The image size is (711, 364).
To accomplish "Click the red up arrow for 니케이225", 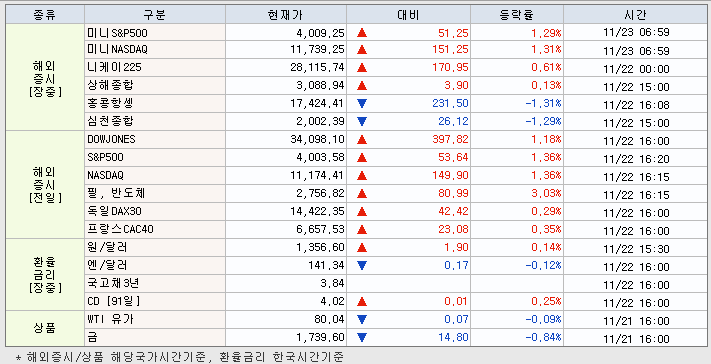I will click(362, 68).
